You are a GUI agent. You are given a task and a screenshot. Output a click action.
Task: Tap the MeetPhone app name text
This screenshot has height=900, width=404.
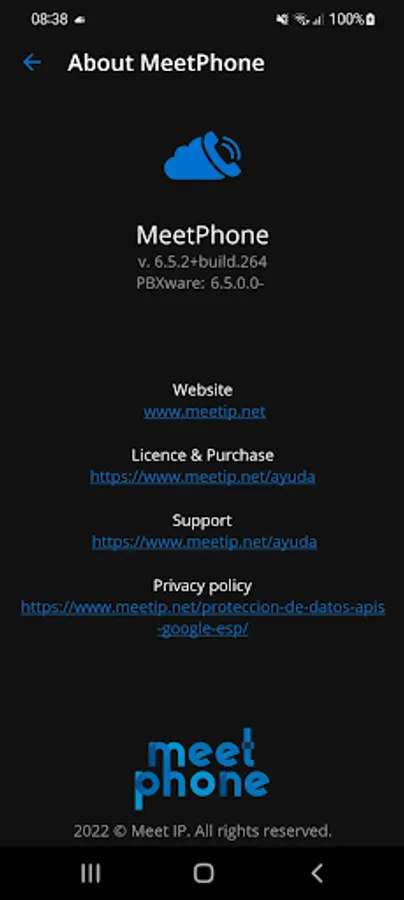202,235
